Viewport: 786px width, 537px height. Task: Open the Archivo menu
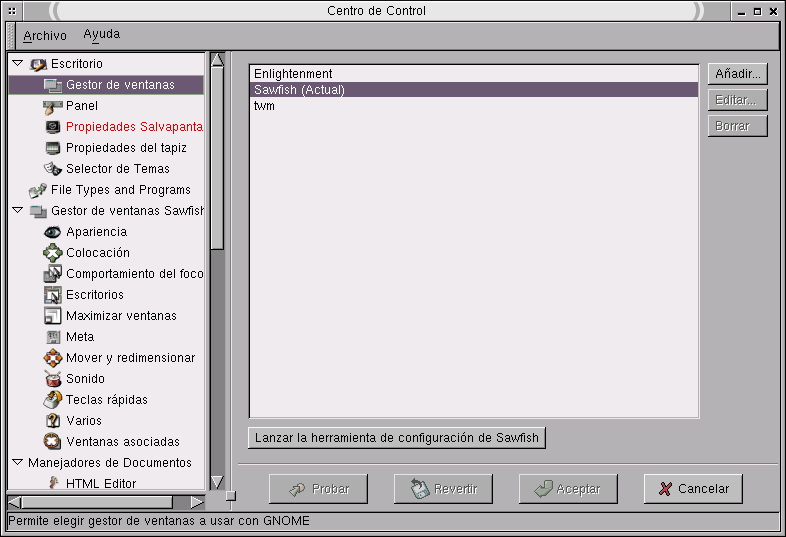45,36
